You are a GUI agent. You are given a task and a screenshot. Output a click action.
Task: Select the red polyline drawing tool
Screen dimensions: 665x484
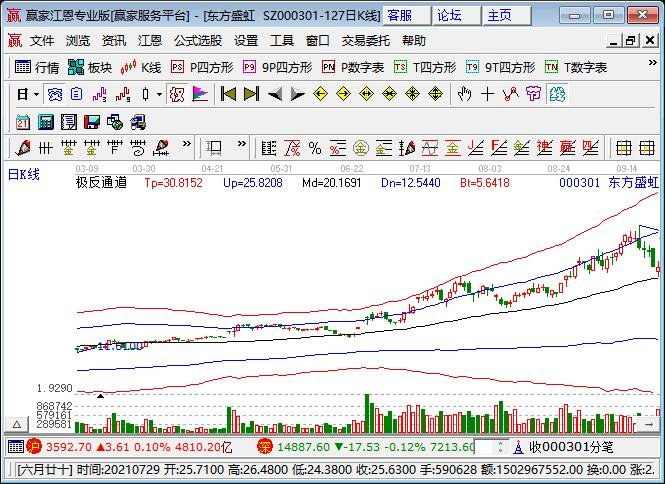tap(511, 94)
